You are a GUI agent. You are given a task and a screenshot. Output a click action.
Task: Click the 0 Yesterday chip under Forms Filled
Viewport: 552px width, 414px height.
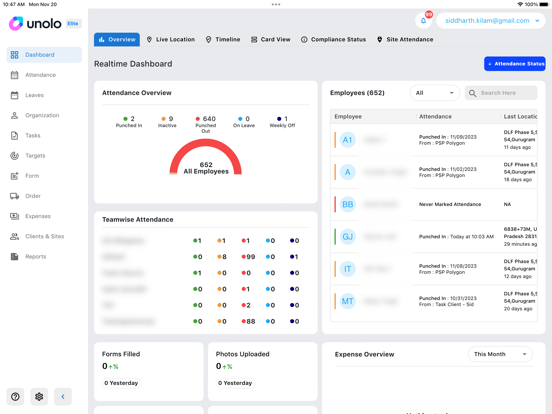tap(121, 383)
